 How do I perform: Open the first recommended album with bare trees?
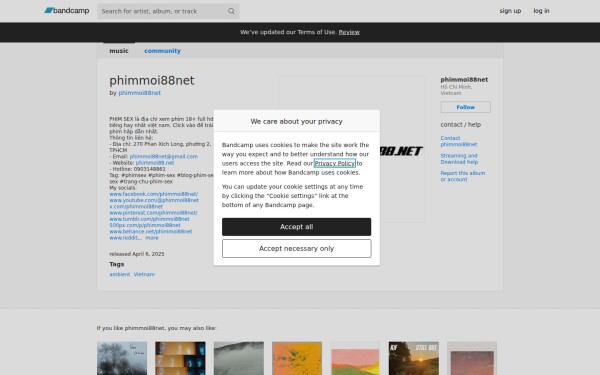[x=122, y=358]
